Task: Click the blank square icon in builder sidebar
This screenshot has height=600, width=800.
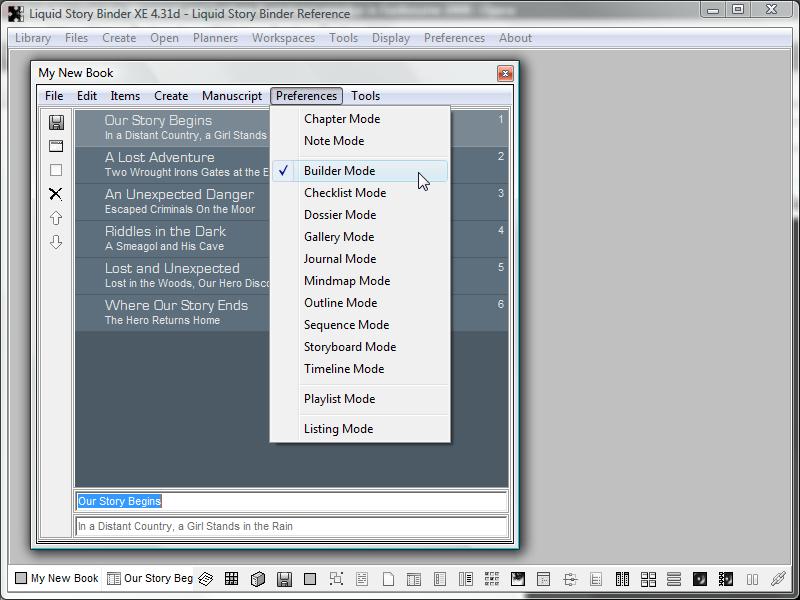Action: [x=56, y=170]
